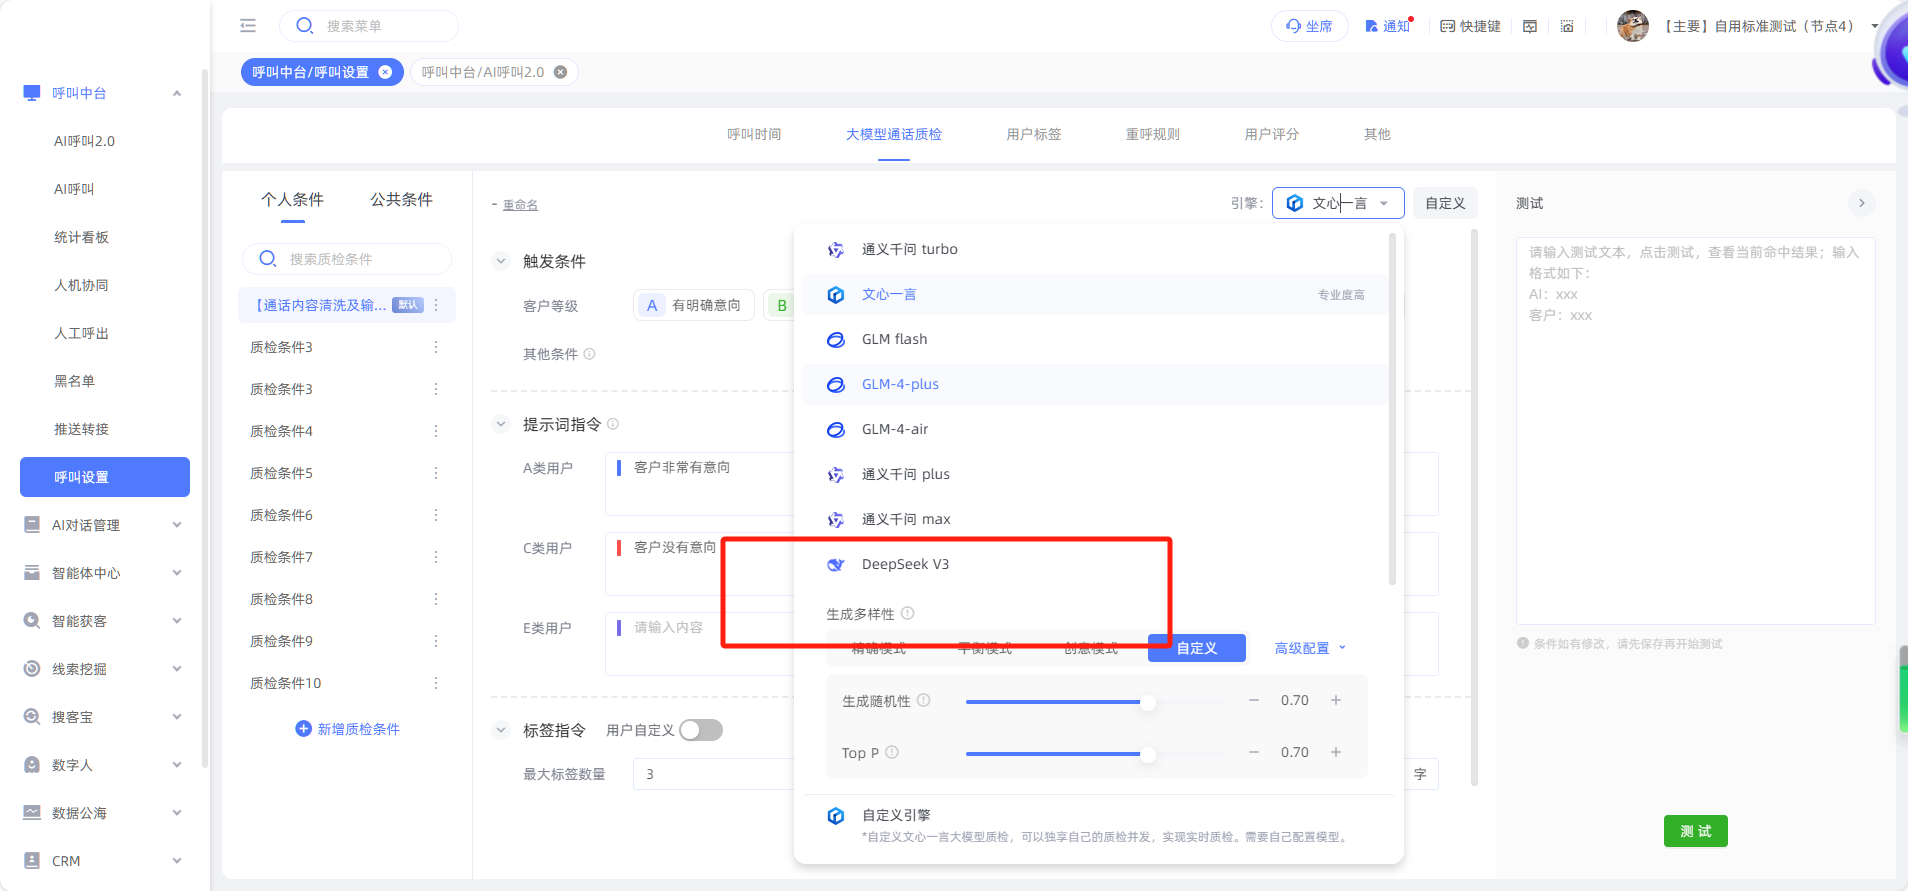The width and height of the screenshot is (1908, 891).
Task: Click help icon next to Top P
Action: [x=891, y=752]
